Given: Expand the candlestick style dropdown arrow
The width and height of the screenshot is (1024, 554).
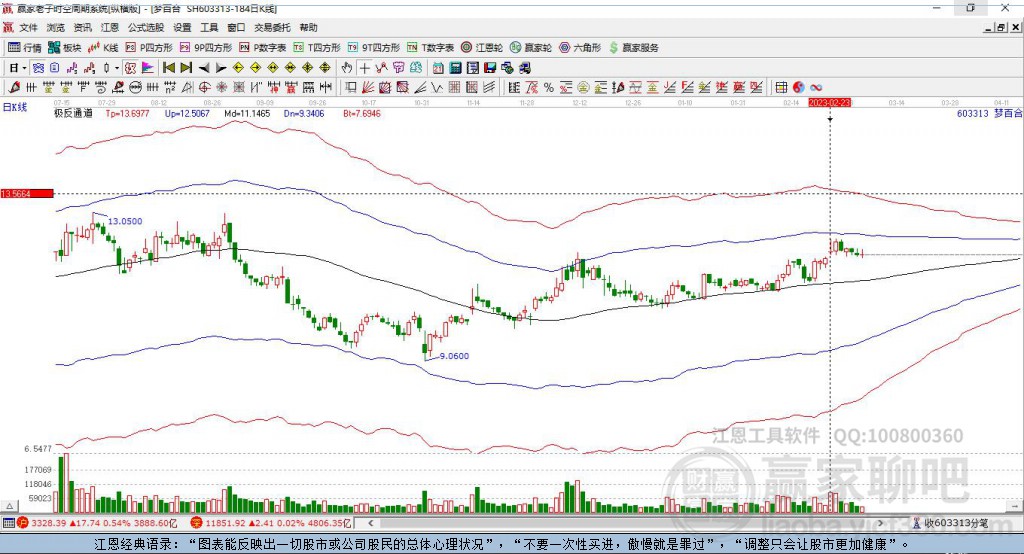Looking at the screenshot, I should click(x=117, y=68).
